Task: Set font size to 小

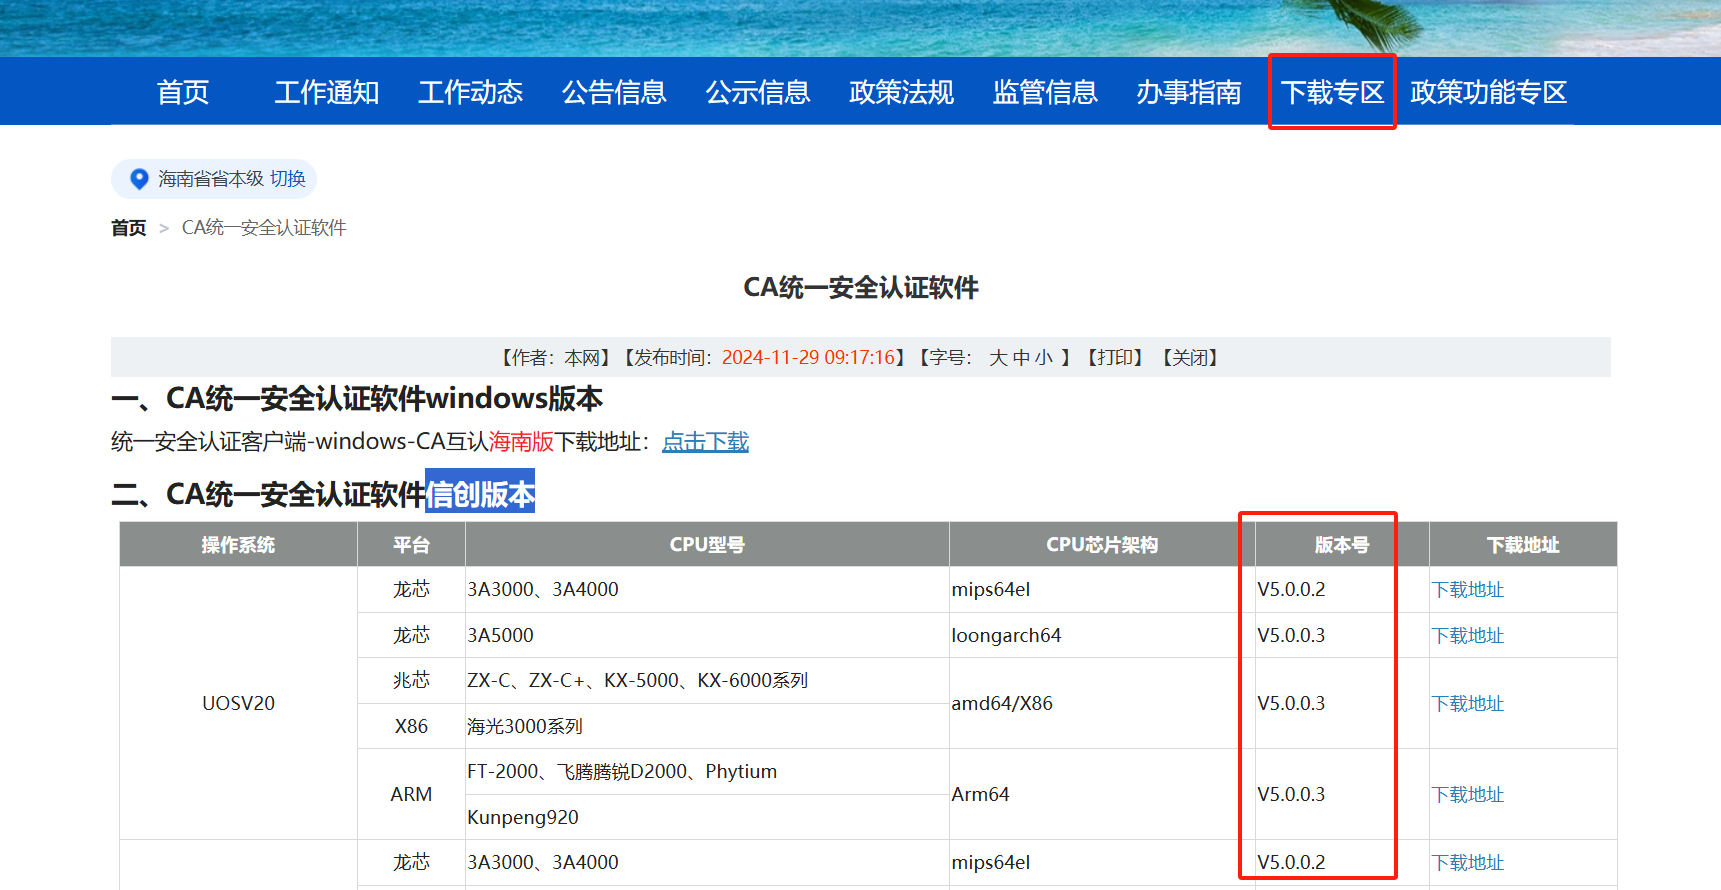Action: click(x=1044, y=358)
